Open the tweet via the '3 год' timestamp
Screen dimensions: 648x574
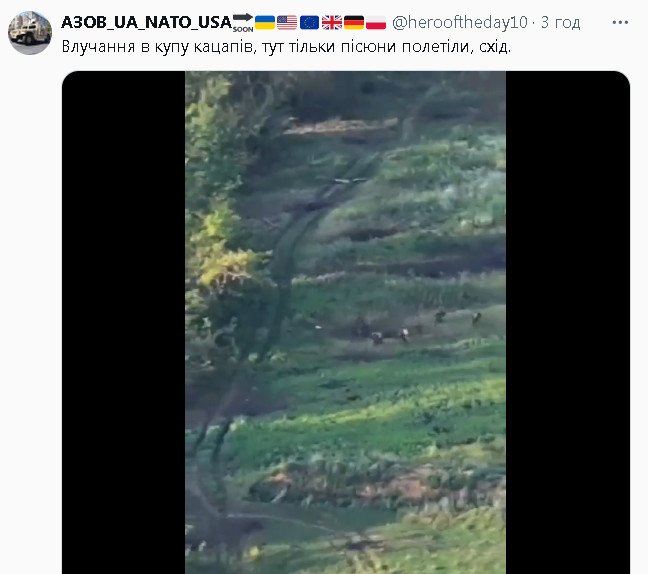(561, 22)
